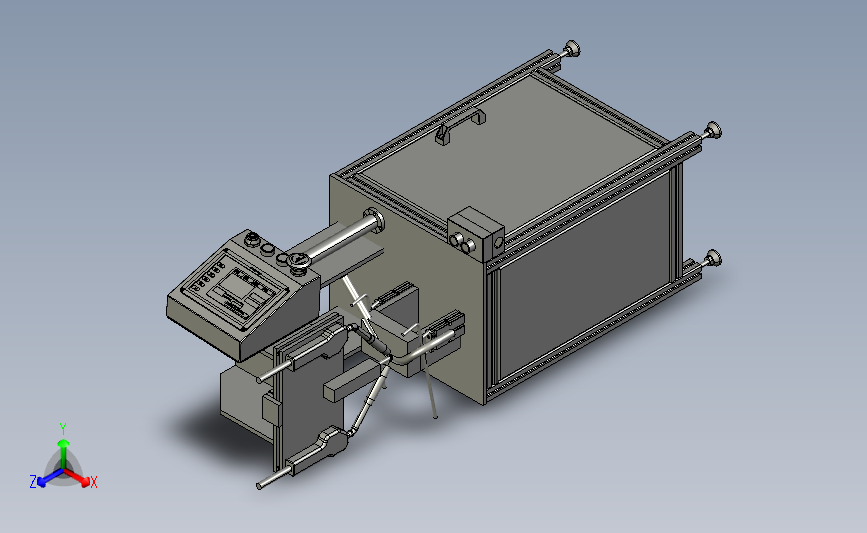Viewport: 867px width, 533px height.
Task: Select the horizontal cylinder rod entering the enclosure
Action: [x=343, y=235]
